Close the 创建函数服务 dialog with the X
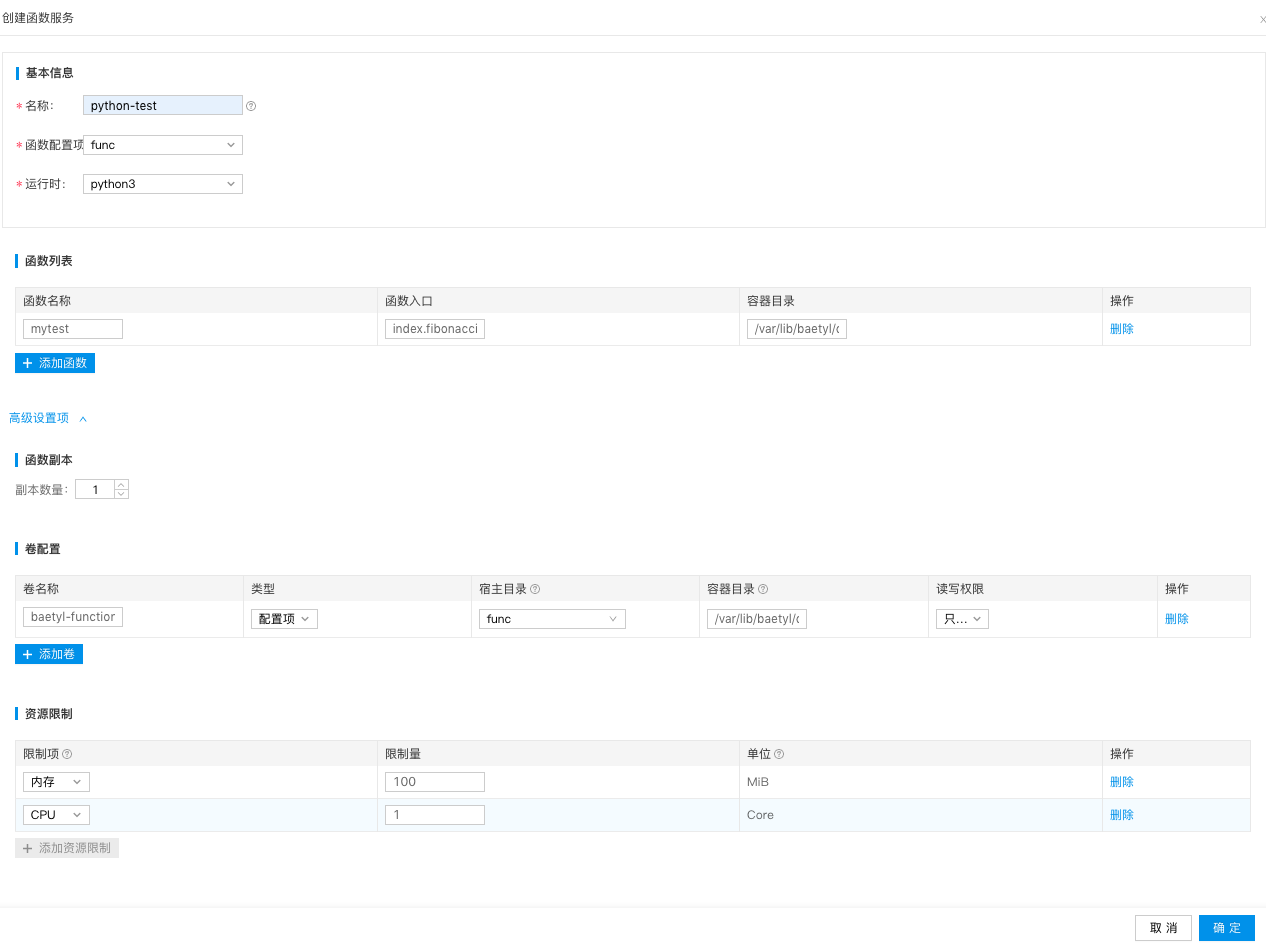Image resolution: width=1266 pixels, height=945 pixels. tap(1262, 19)
